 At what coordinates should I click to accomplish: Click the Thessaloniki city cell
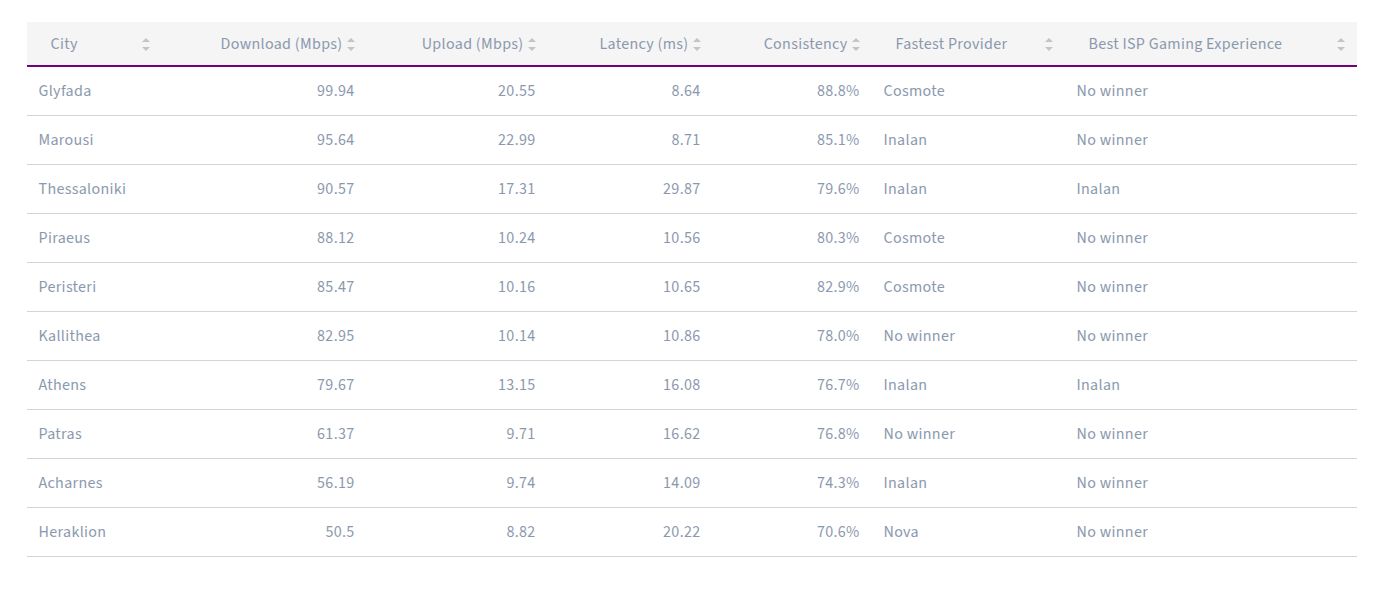tap(82, 189)
